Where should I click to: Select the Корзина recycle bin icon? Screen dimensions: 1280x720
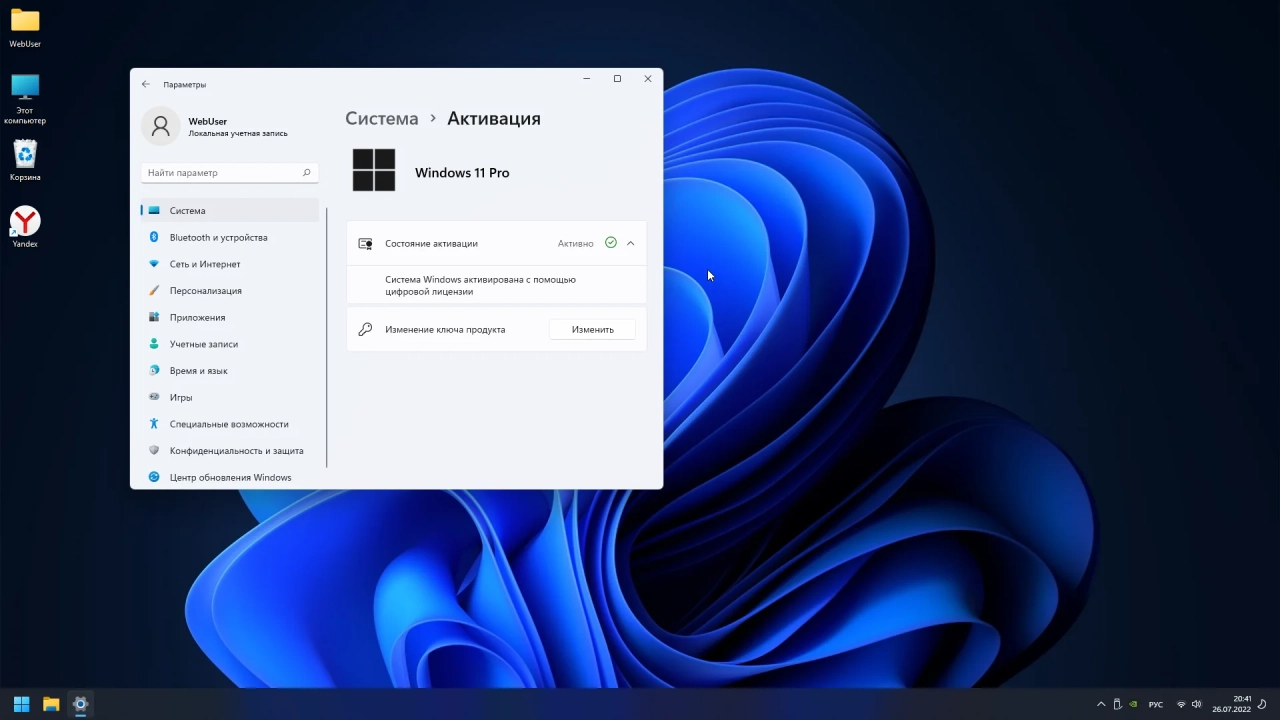25,160
